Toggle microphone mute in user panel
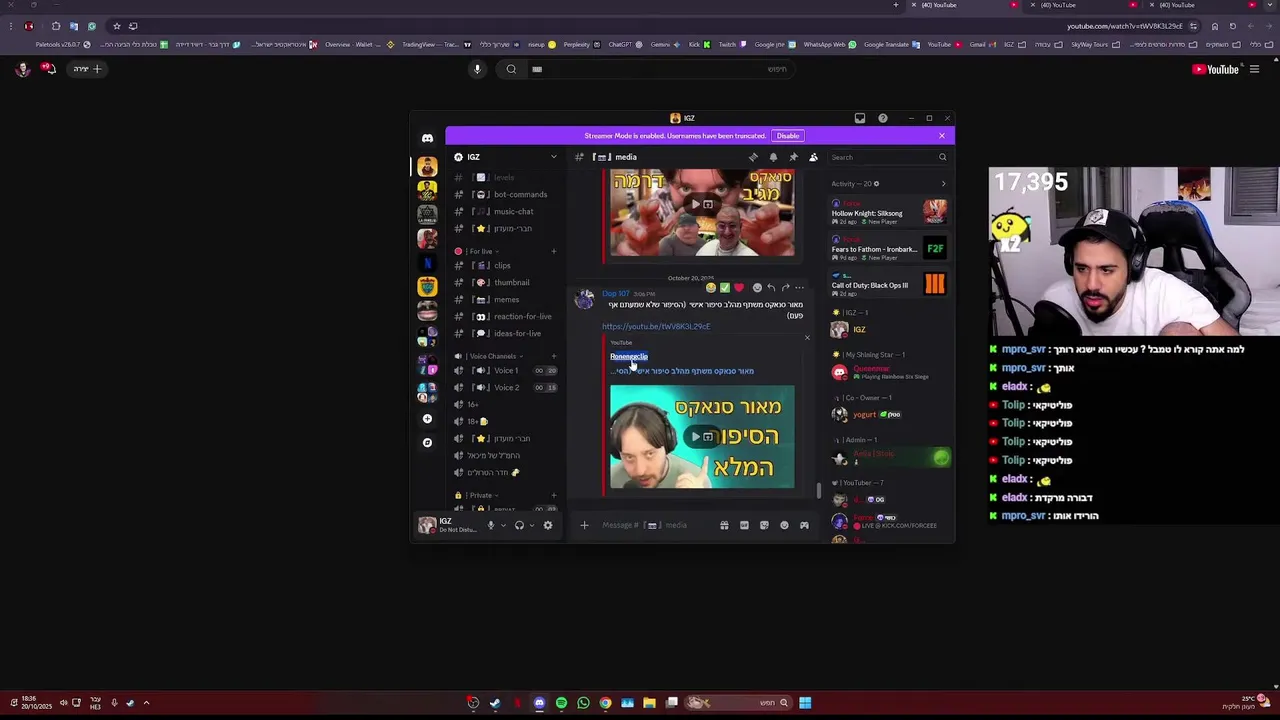 (490, 525)
